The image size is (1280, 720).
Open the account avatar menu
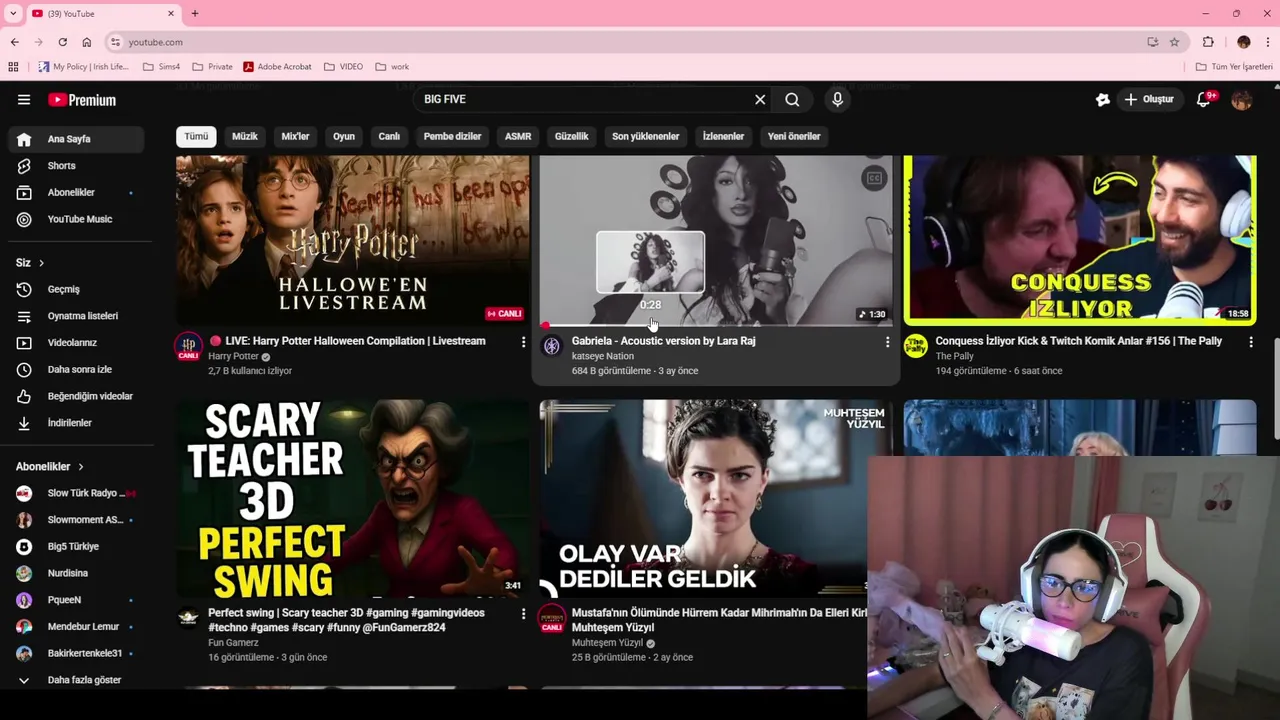coord(1242,99)
